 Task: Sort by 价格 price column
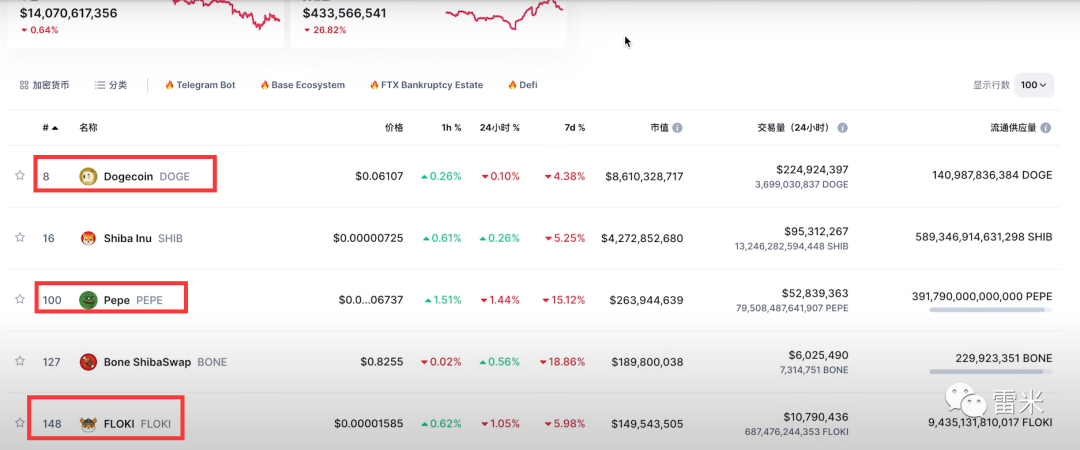click(x=394, y=128)
